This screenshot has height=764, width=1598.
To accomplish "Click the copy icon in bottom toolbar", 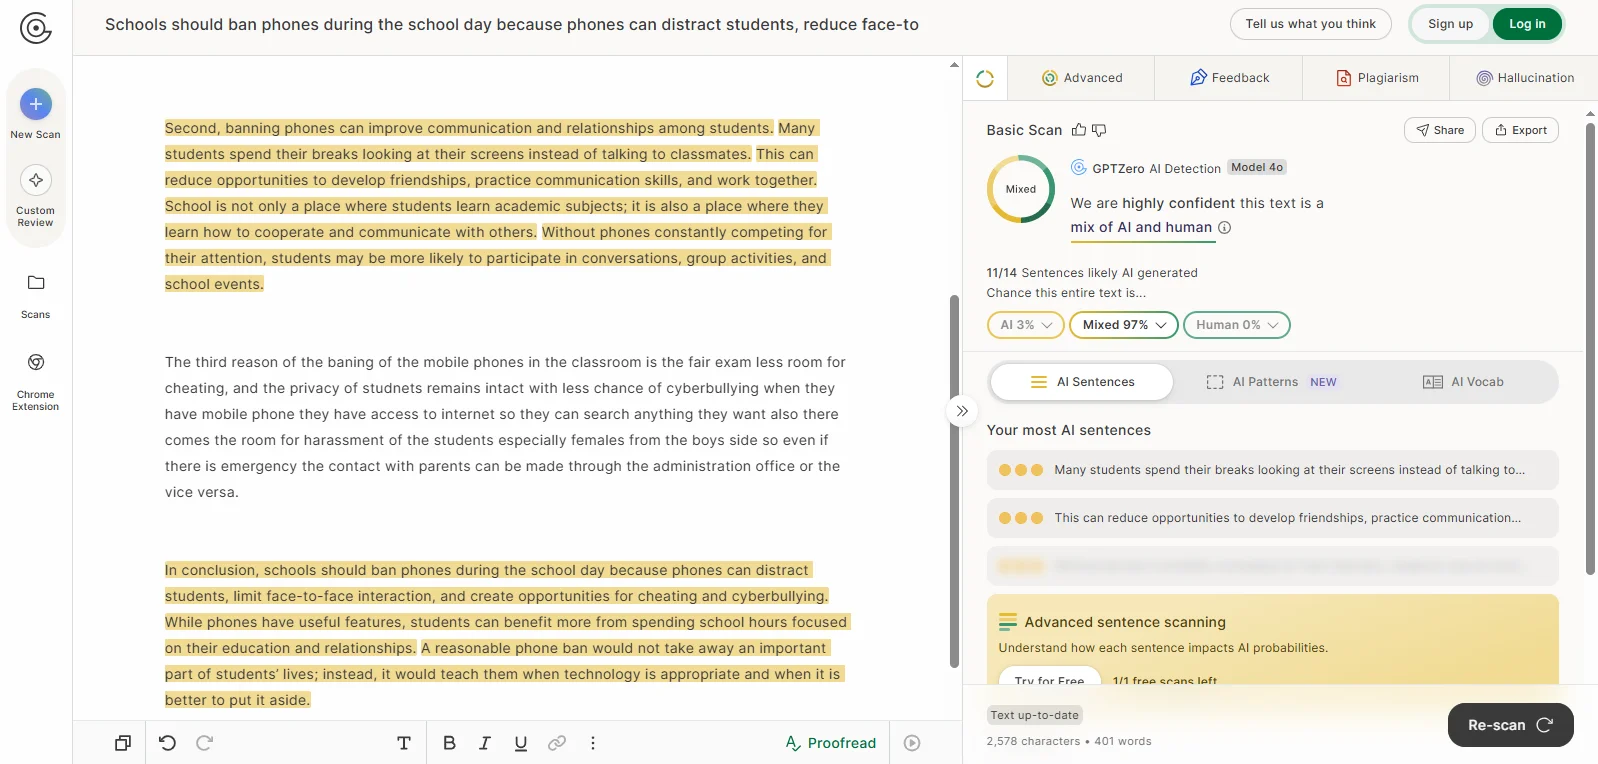I will (x=123, y=743).
